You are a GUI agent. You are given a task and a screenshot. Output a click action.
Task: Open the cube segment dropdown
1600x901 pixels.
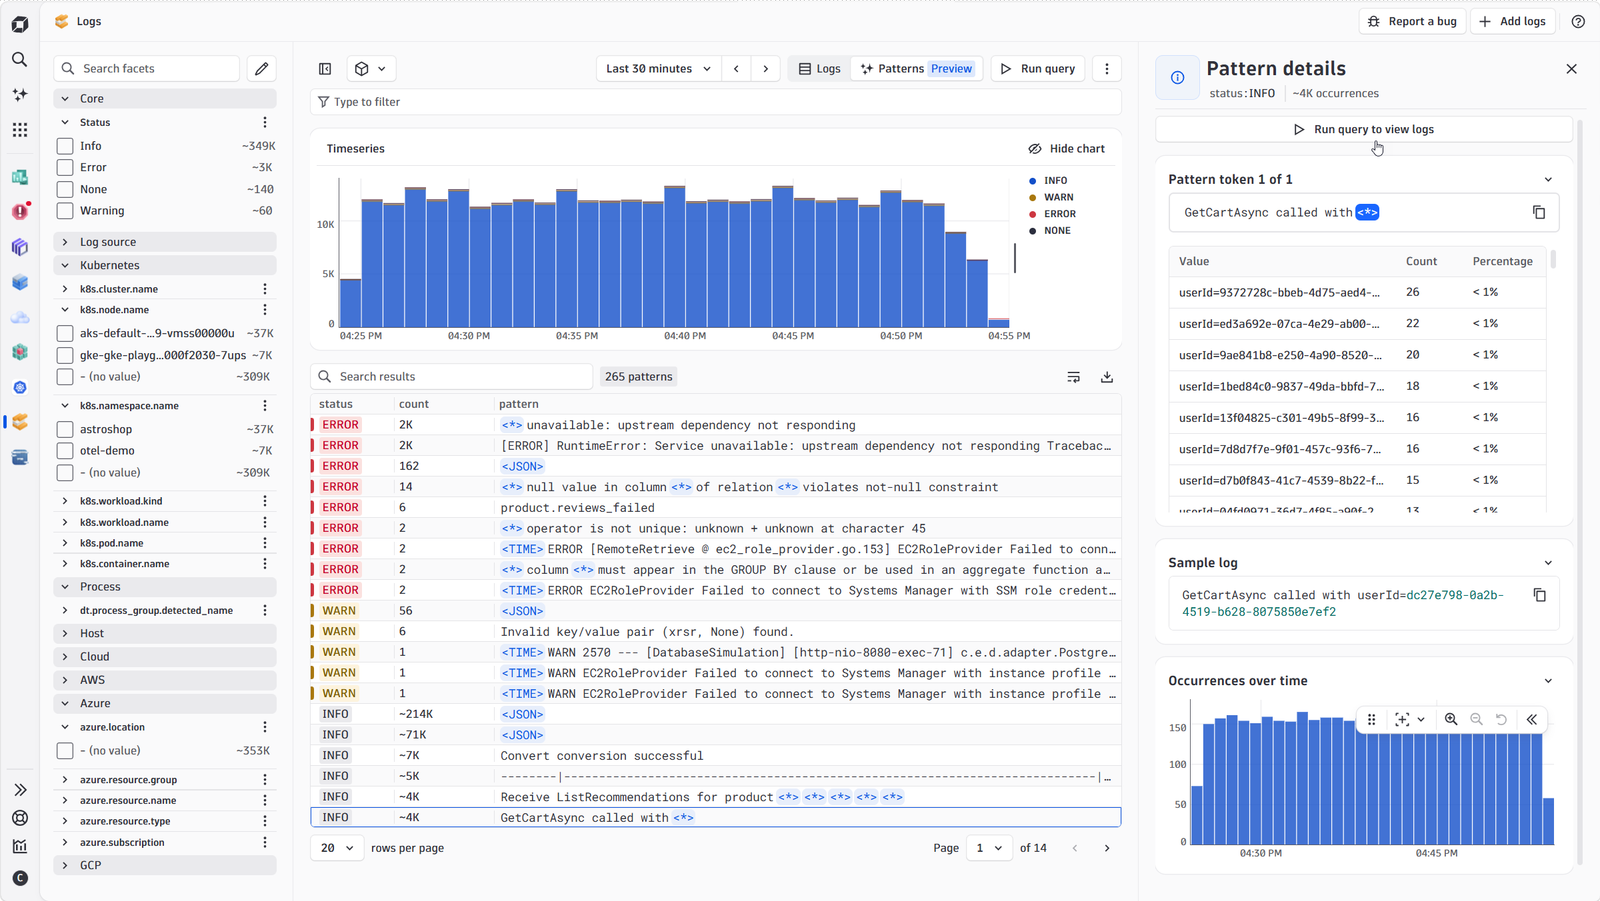click(370, 69)
